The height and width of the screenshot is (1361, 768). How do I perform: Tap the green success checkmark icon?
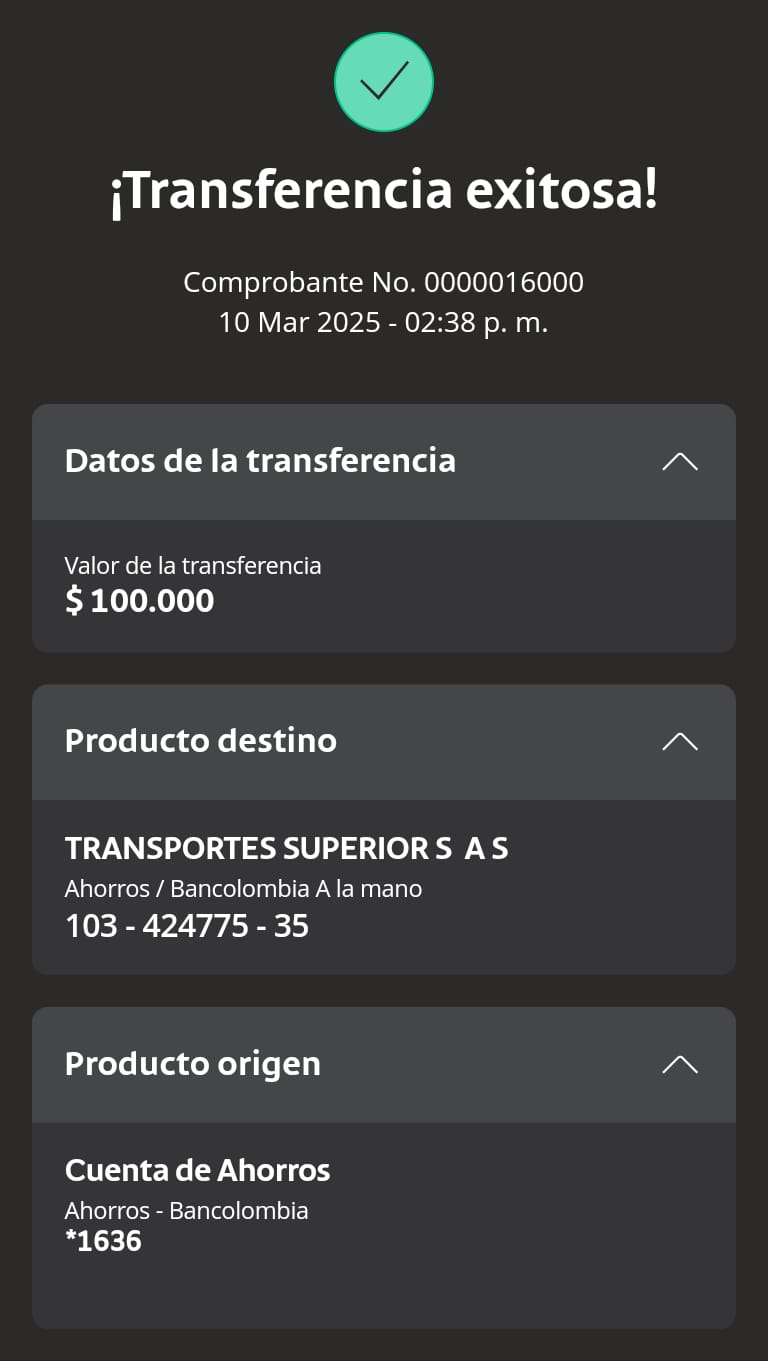click(383, 82)
